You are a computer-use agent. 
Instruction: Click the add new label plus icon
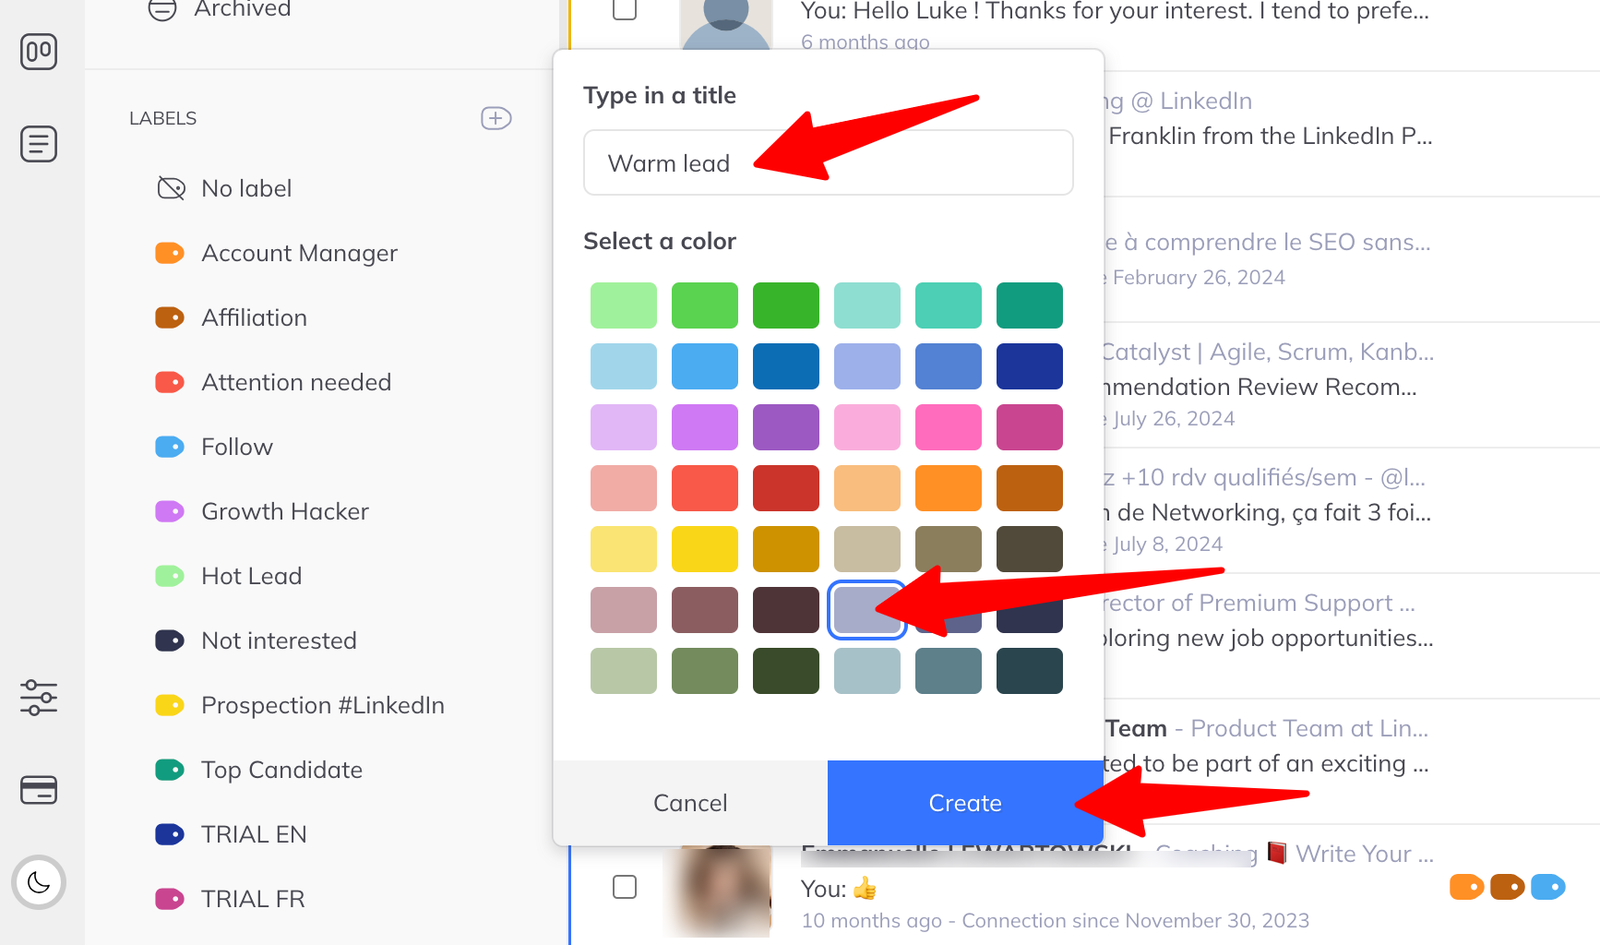(496, 118)
